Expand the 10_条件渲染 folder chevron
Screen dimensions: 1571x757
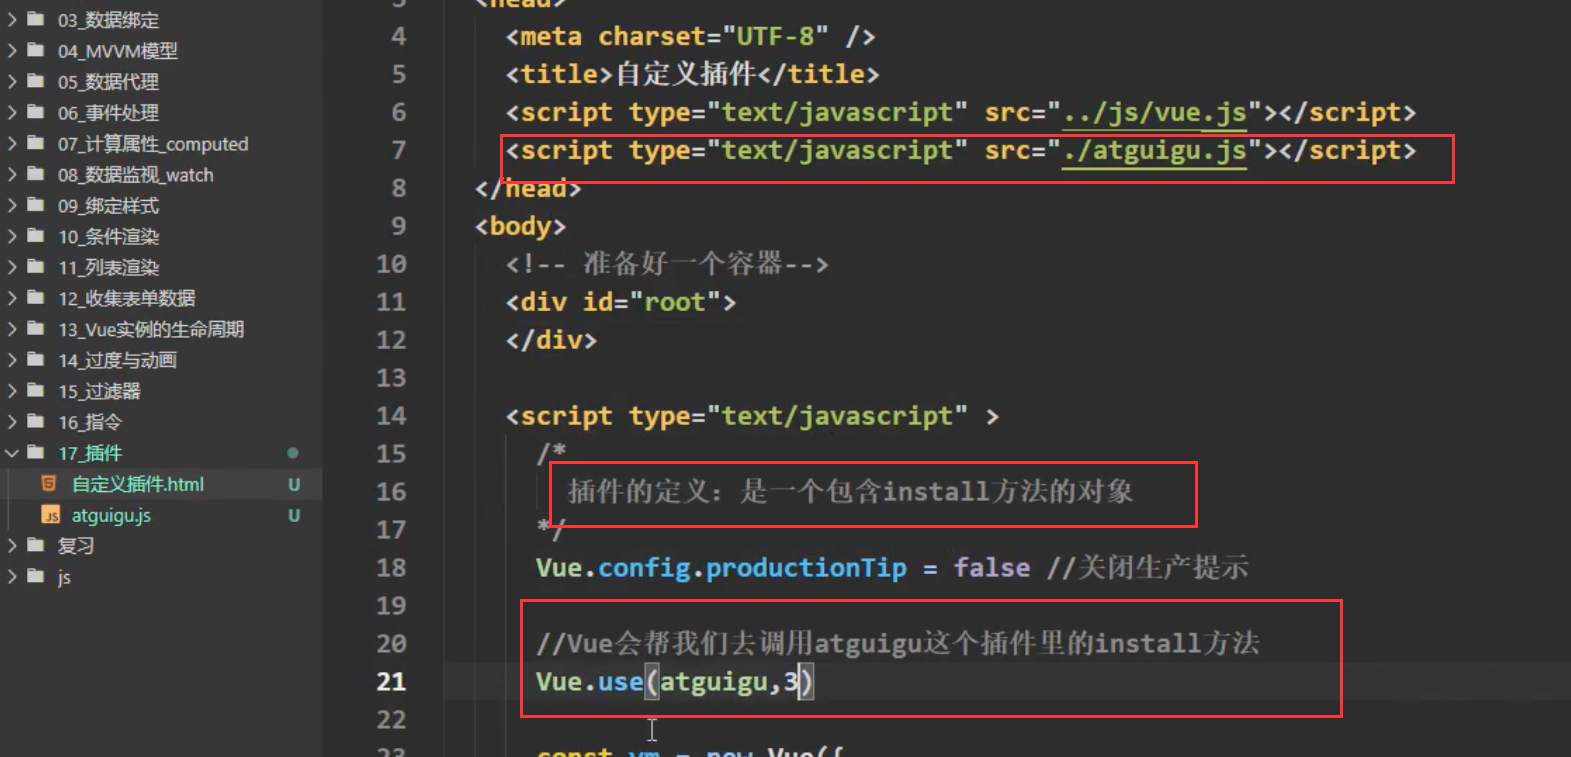(12, 237)
